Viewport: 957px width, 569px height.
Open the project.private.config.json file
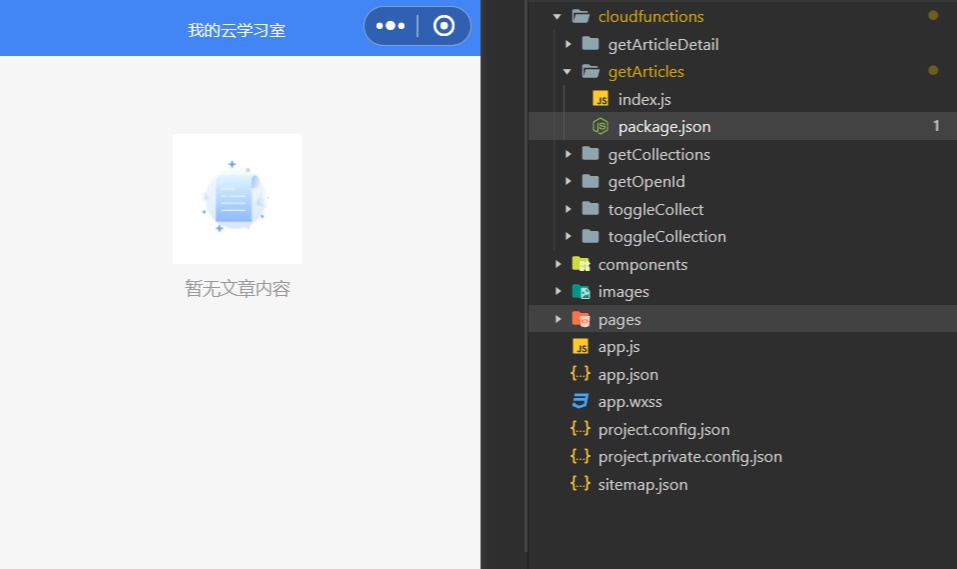click(x=690, y=457)
